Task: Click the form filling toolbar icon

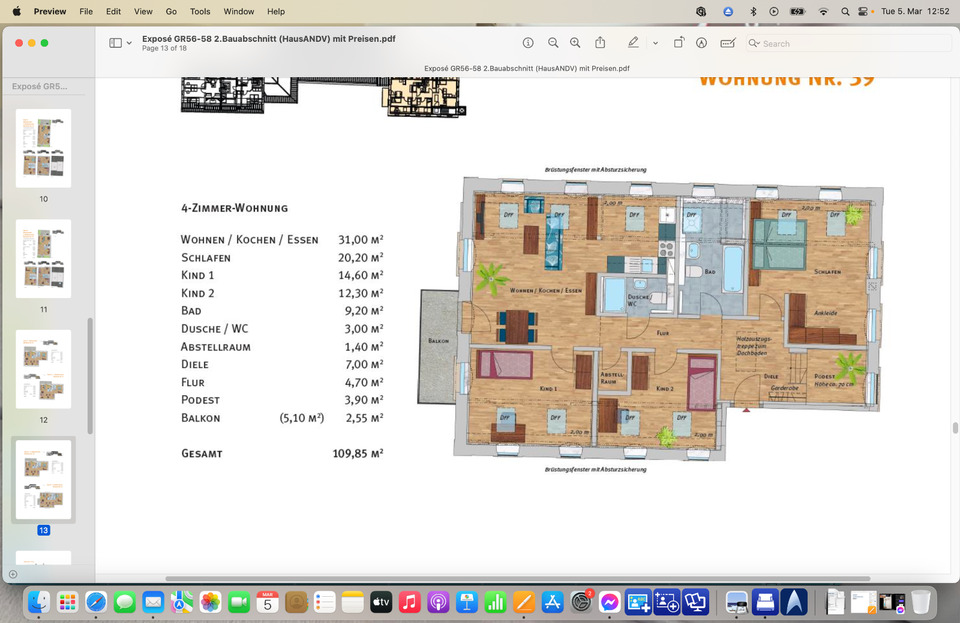Action: click(x=727, y=43)
